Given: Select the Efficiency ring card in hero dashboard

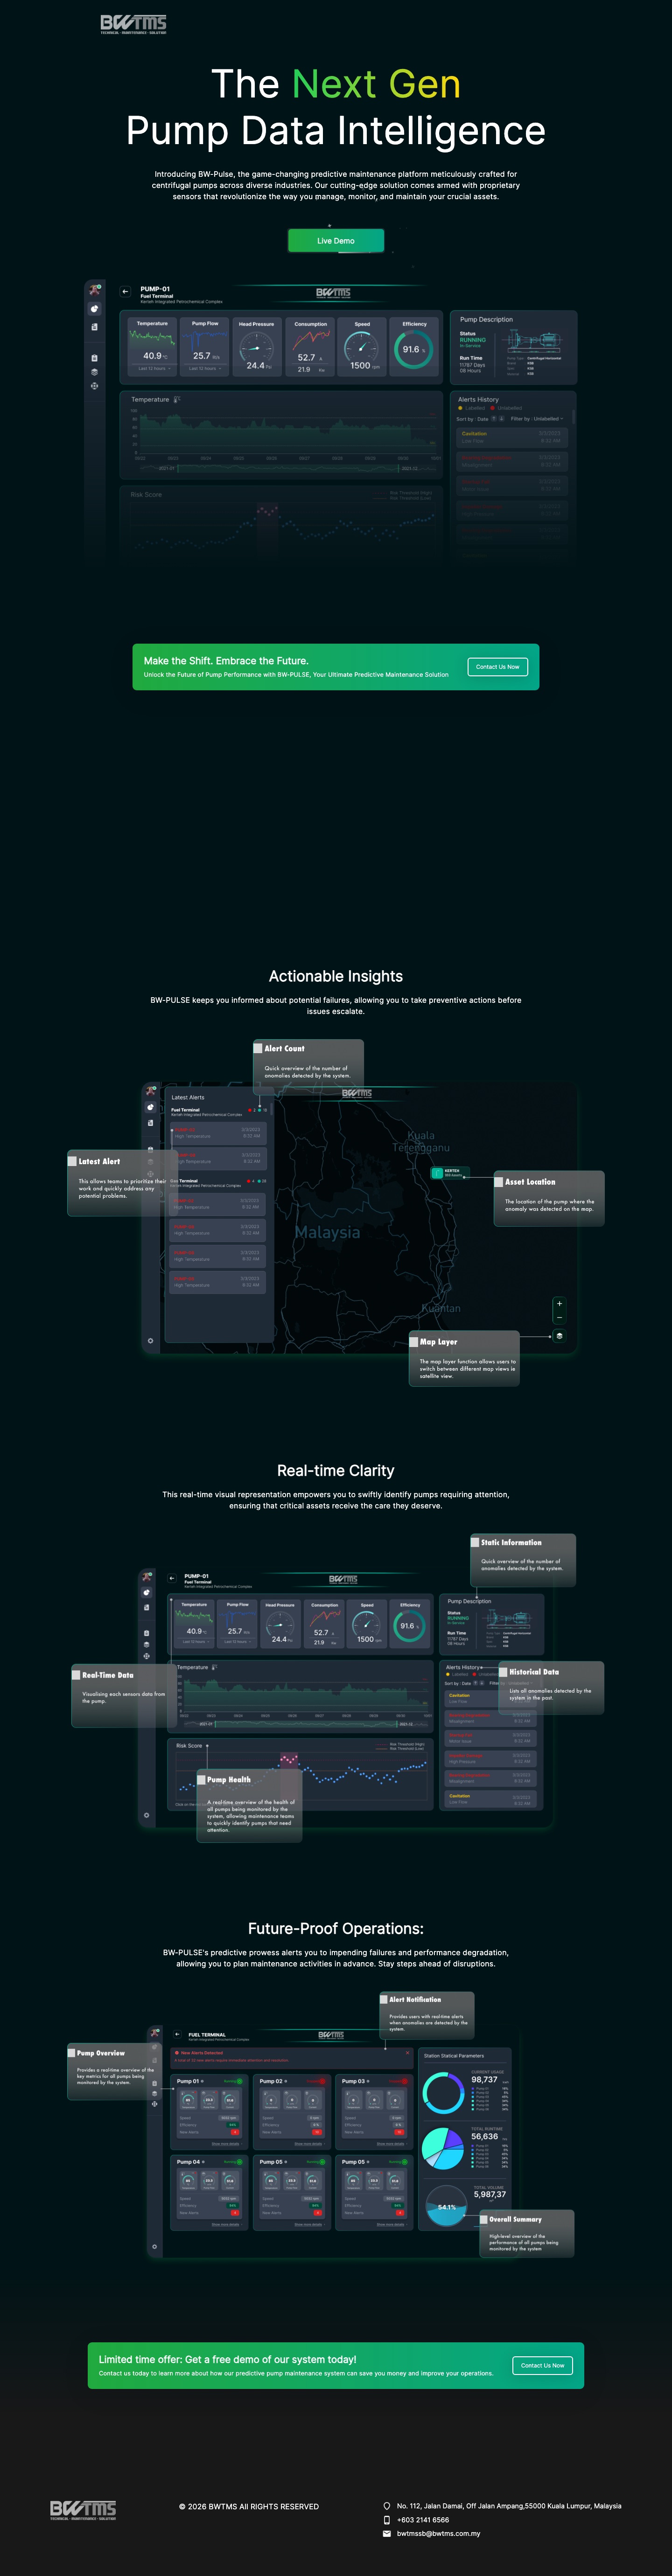Looking at the screenshot, I should 414,346.
